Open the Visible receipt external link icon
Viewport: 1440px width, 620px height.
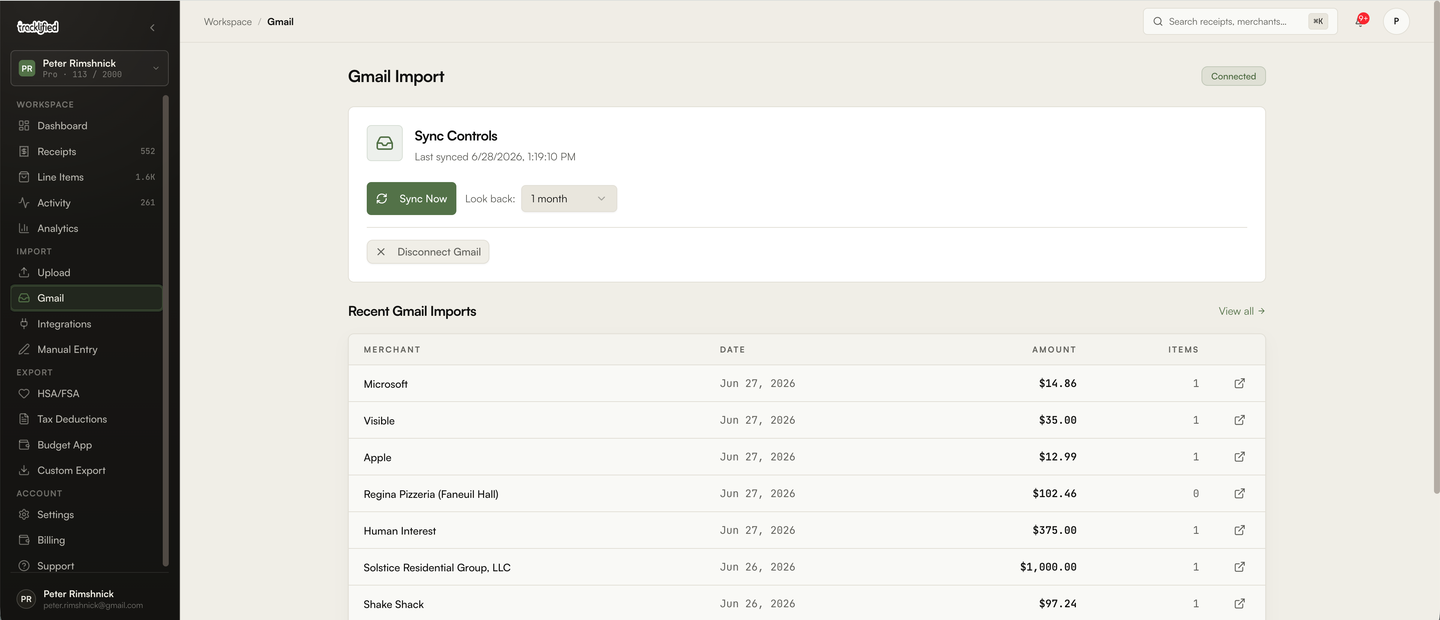pos(1240,420)
